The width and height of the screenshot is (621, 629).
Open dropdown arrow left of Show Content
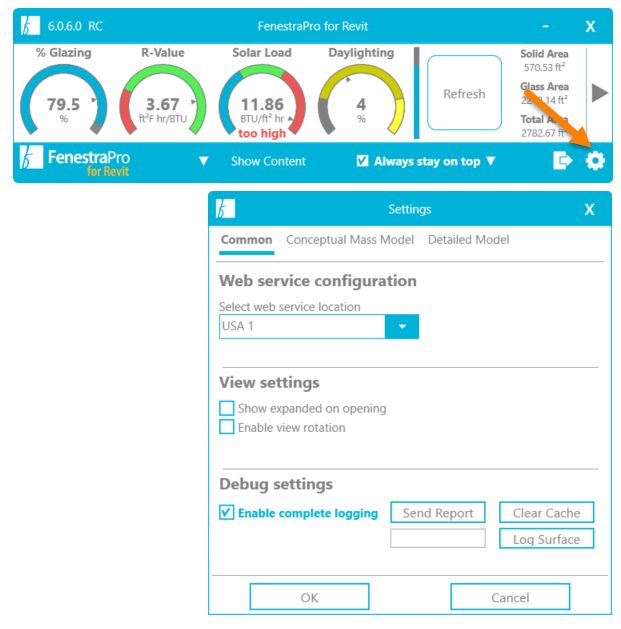[x=203, y=161]
